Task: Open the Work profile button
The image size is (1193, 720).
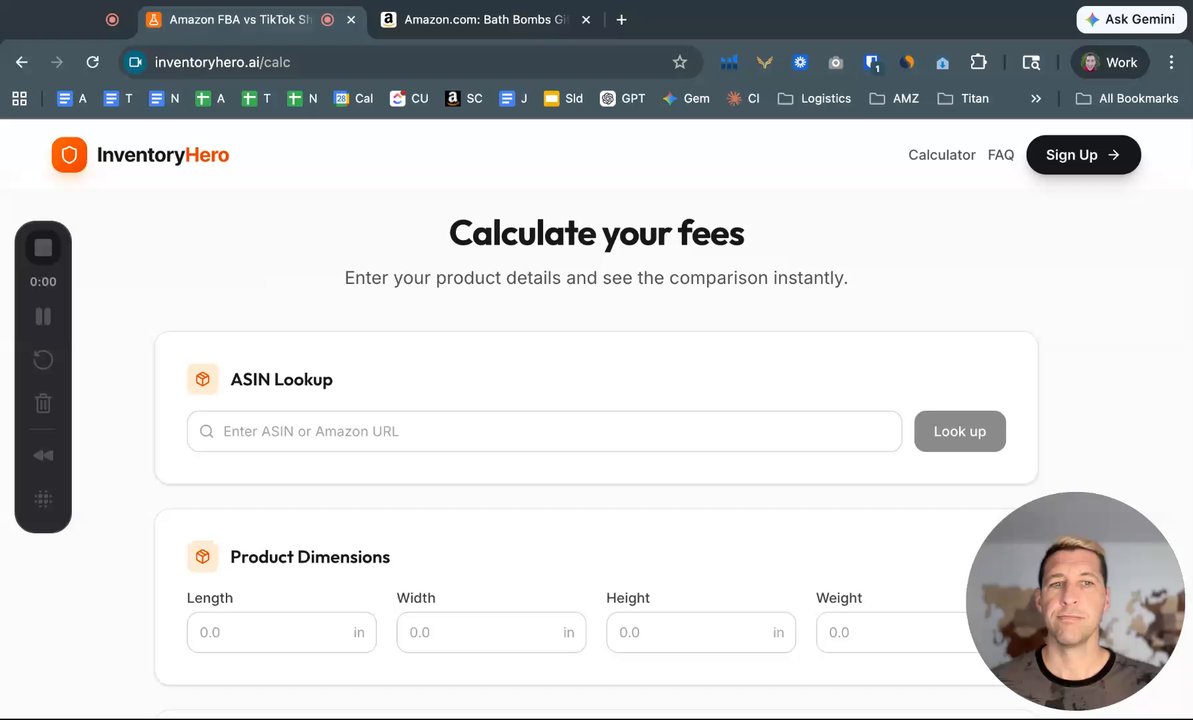Action: (1110, 62)
